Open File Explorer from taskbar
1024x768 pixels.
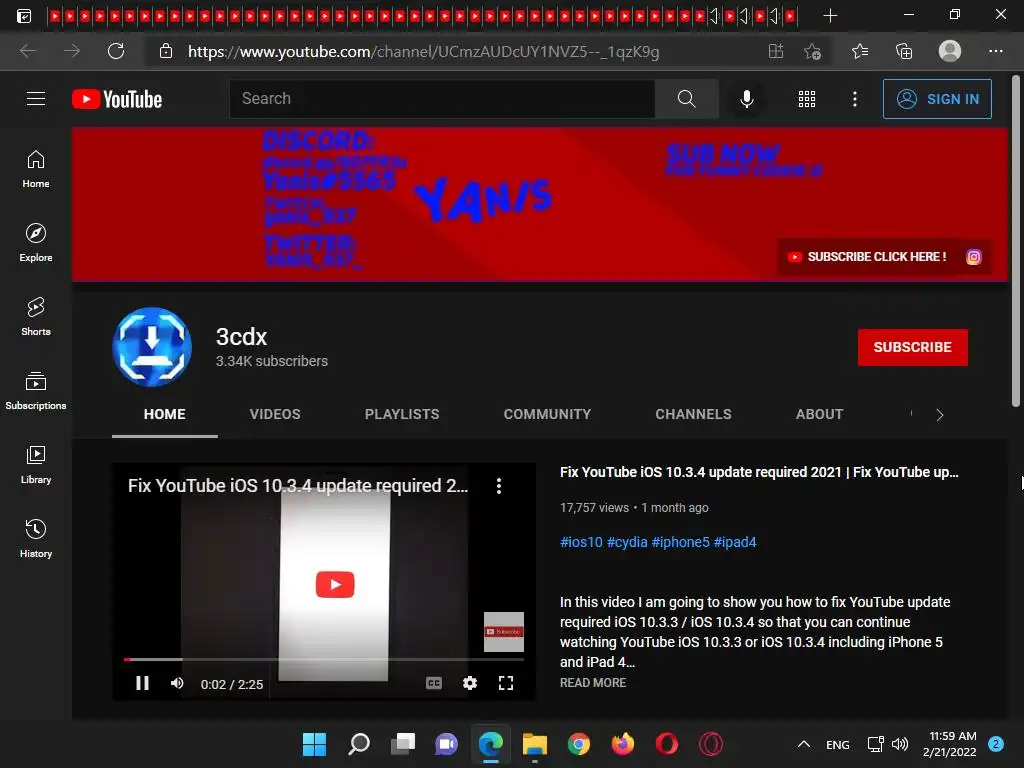tap(534, 744)
